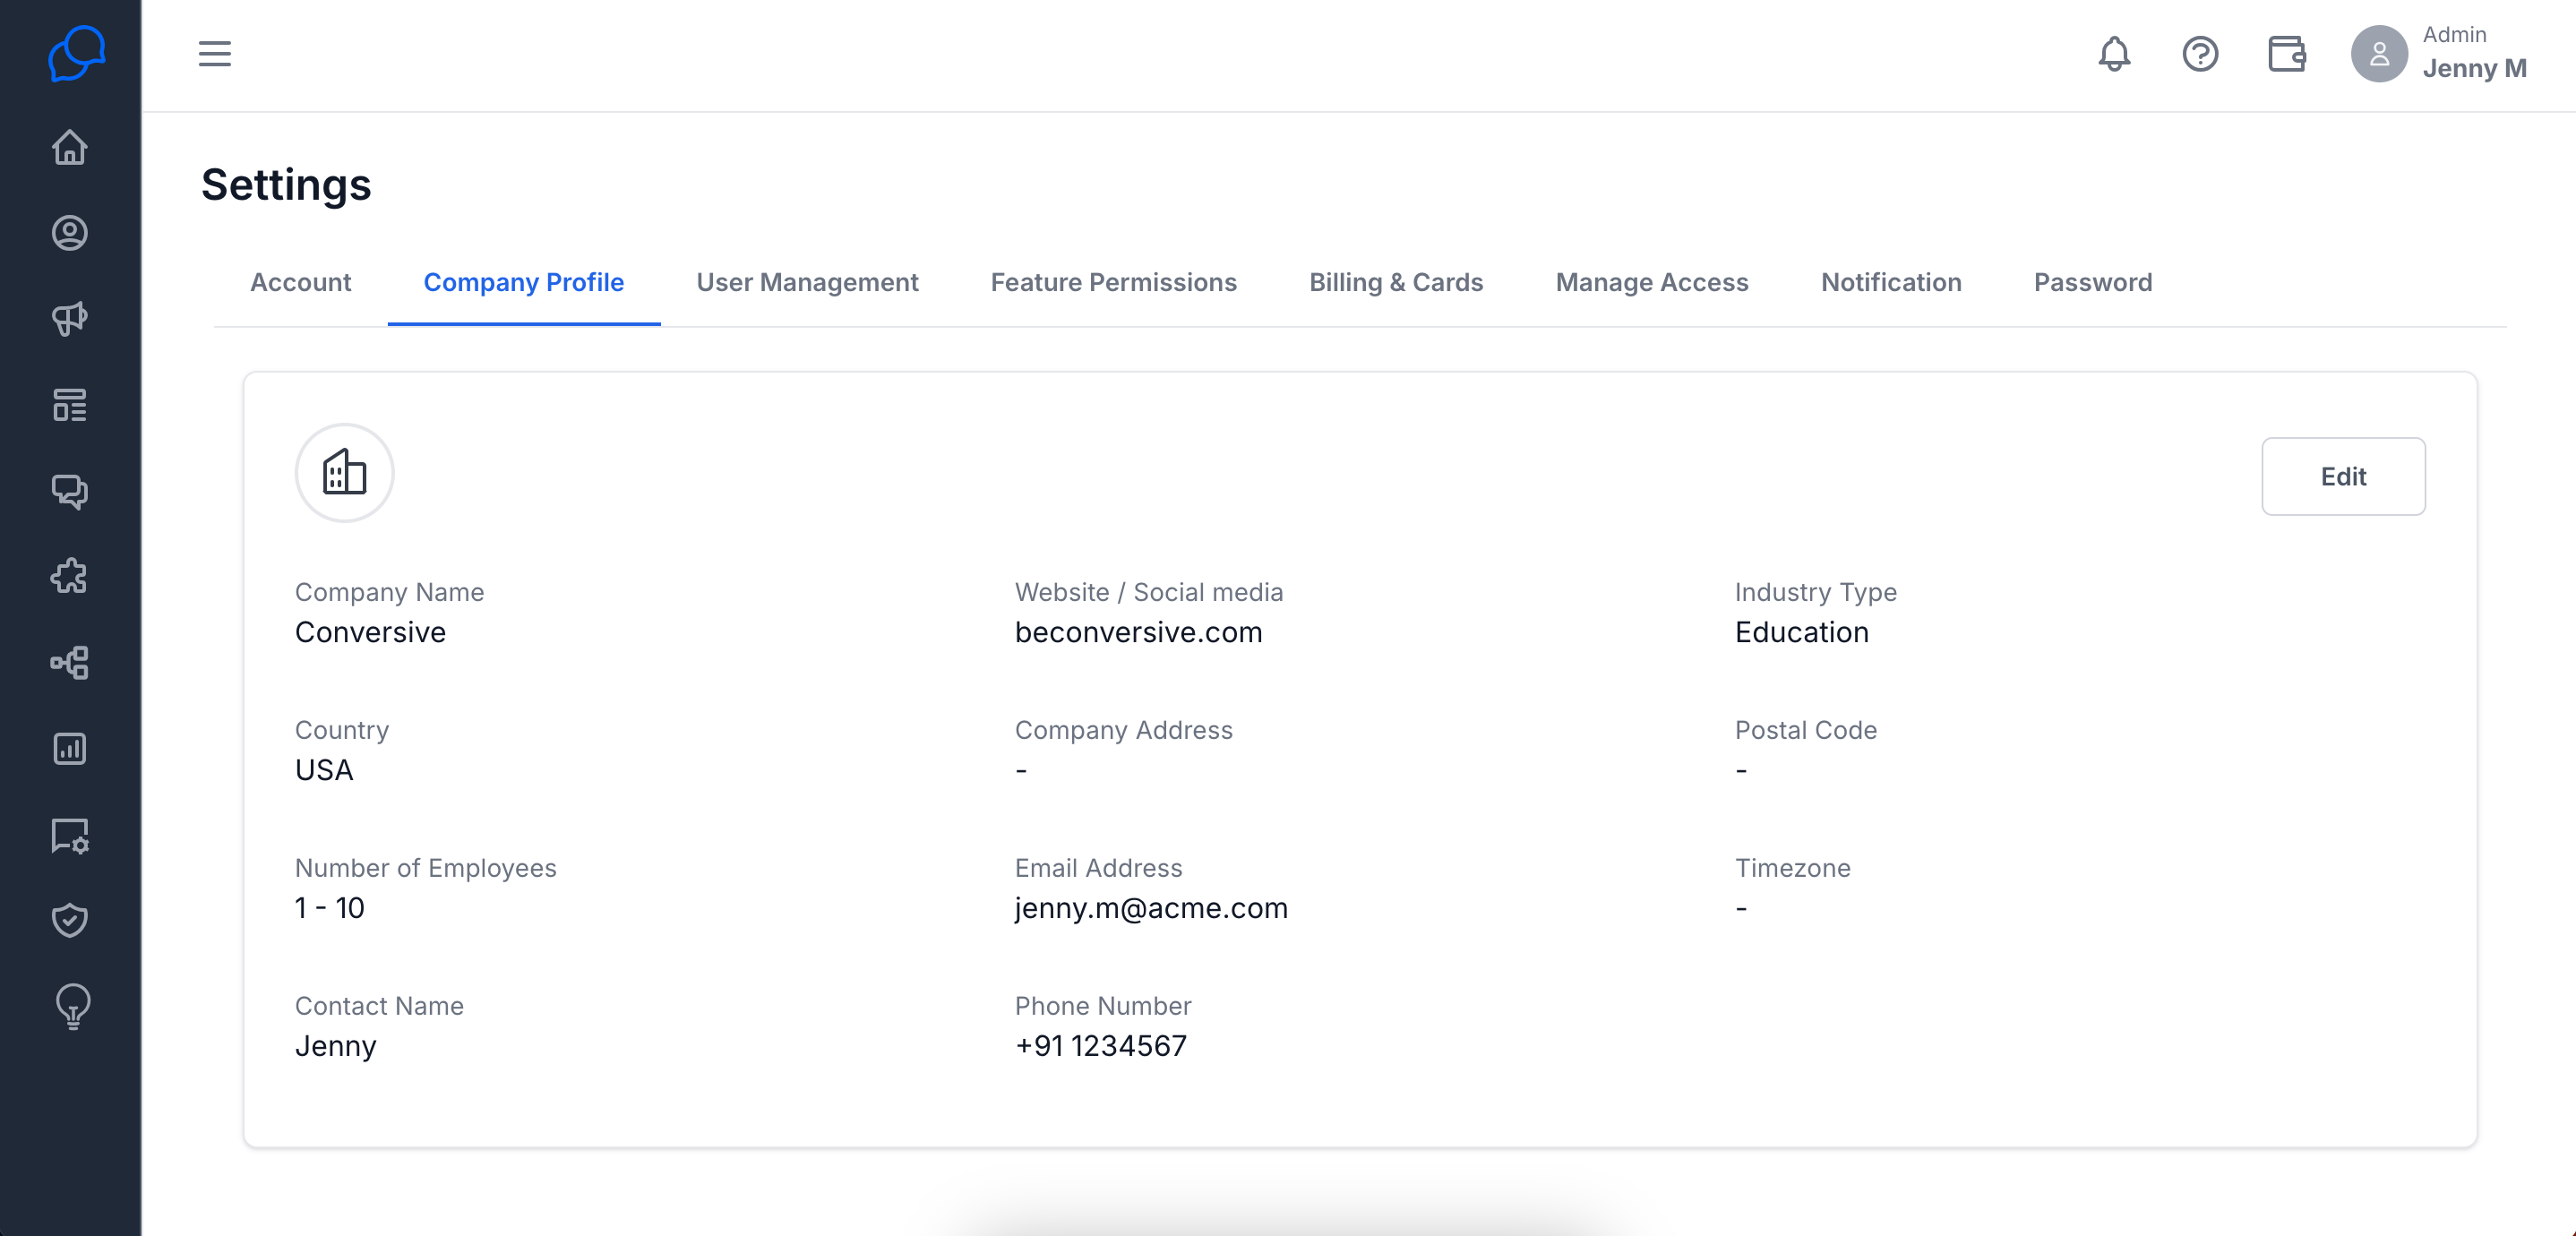The width and height of the screenshot is (2576, 1236).
Task: Select the Company Profile tab
Action: coord(524,282)
